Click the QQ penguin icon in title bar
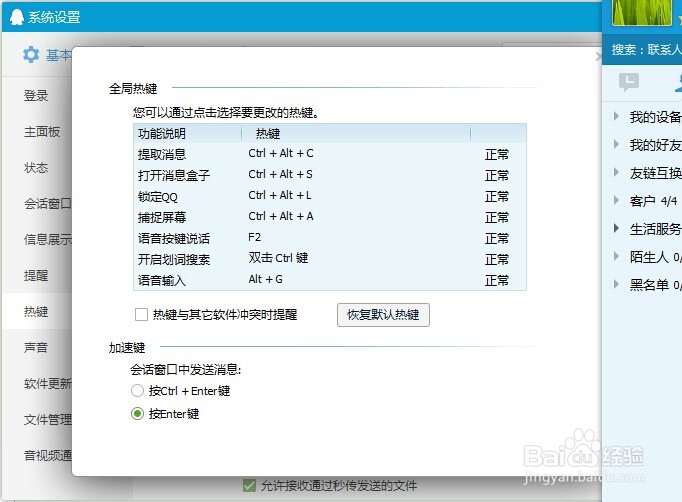The width and height of the screenshot is (682, 502). tap(17, 17)
